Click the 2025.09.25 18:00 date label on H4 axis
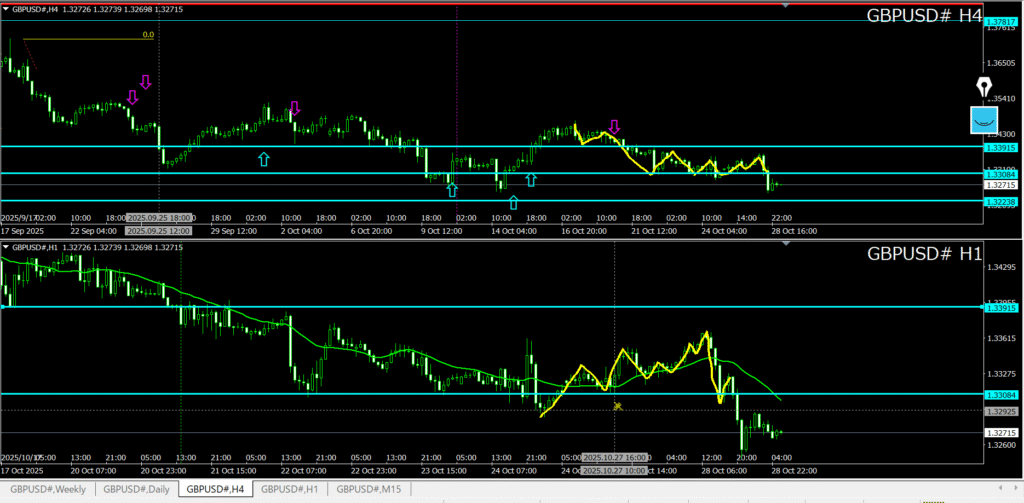 [160, 217]
